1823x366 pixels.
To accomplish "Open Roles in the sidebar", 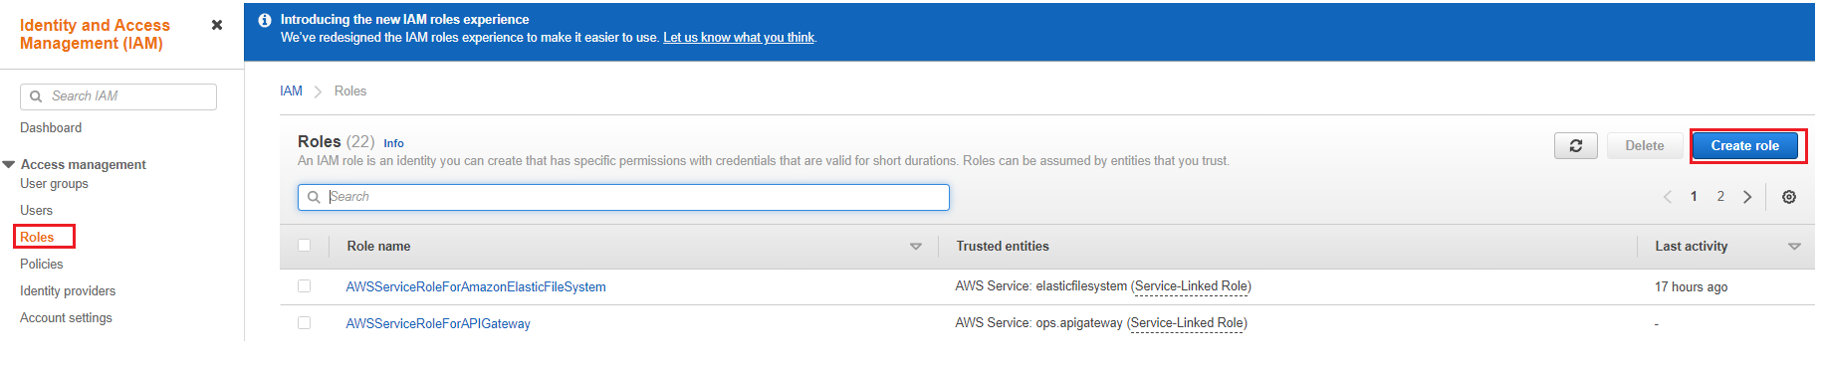I will (37, 237).
